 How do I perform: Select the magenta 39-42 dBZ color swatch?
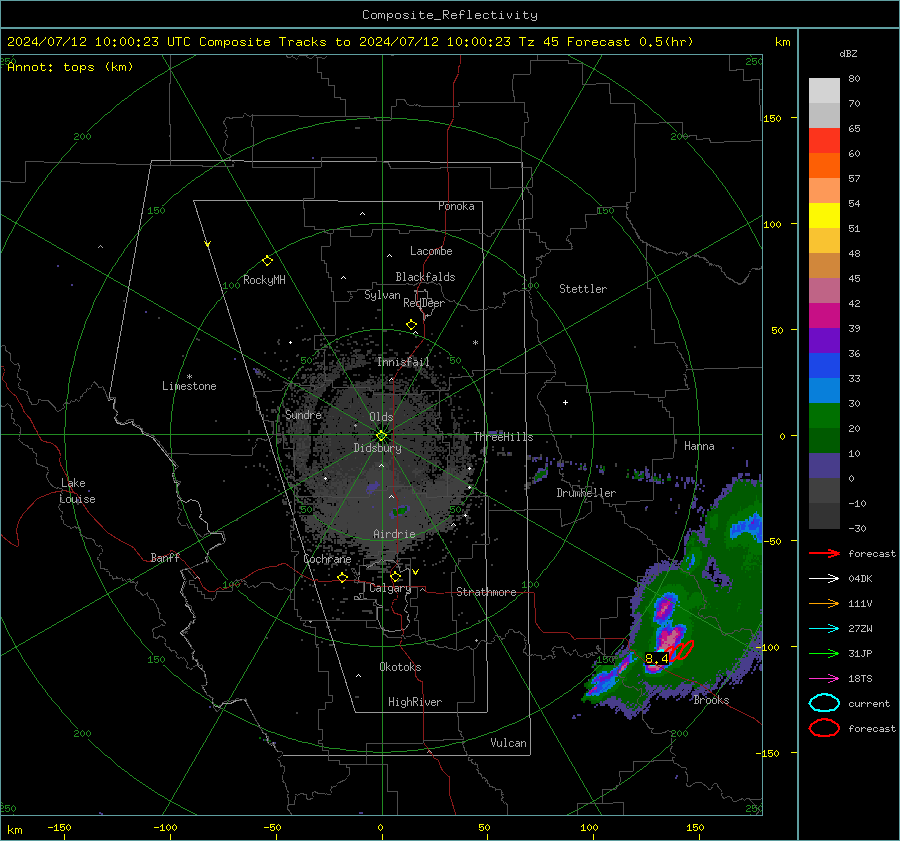tap(824, 316)
